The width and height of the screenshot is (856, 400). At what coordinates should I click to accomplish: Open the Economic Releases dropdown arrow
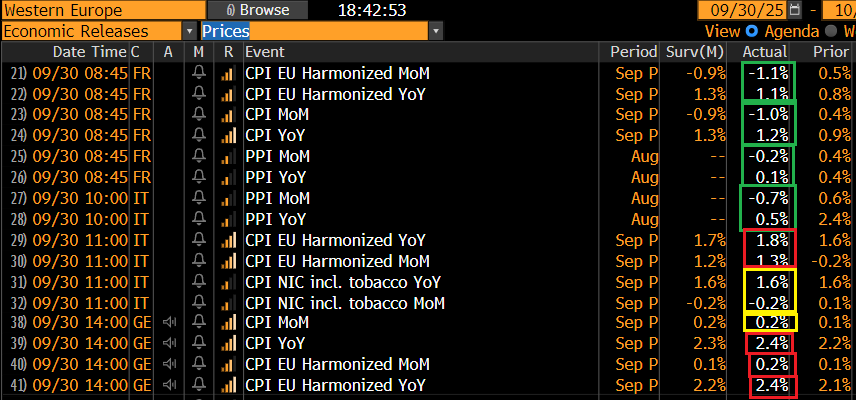click(189, 31)
